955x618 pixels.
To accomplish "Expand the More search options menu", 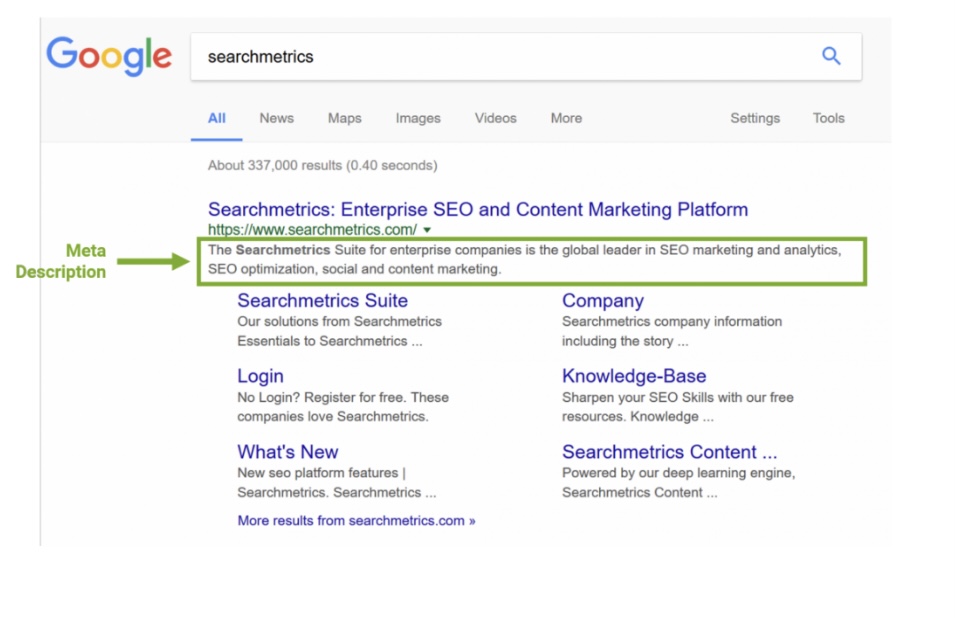I will click(566, 118).
